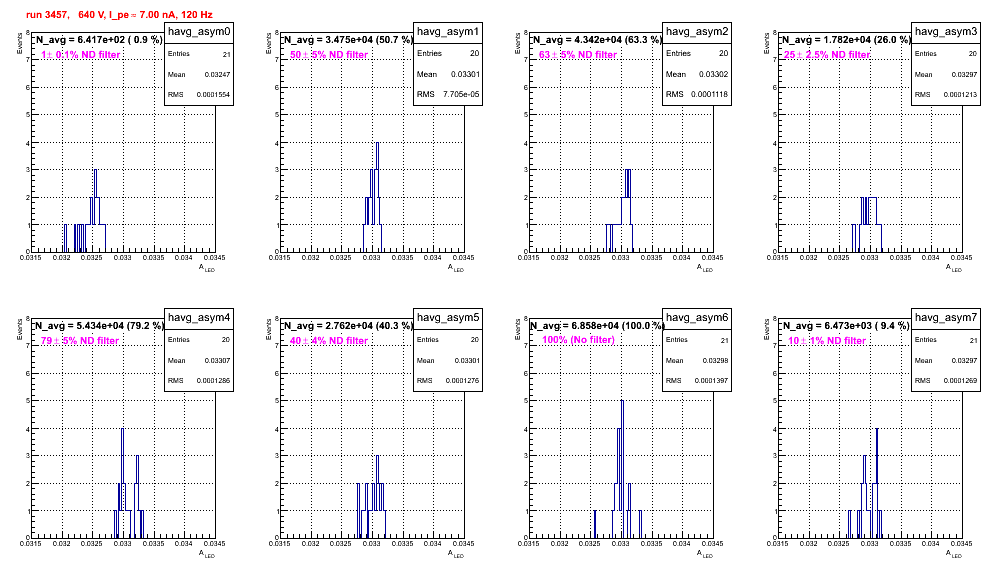This screenshot has width=996, height=572.
Task: Click Entries value 20 in havg_asym1
Action: pos(474,53)
